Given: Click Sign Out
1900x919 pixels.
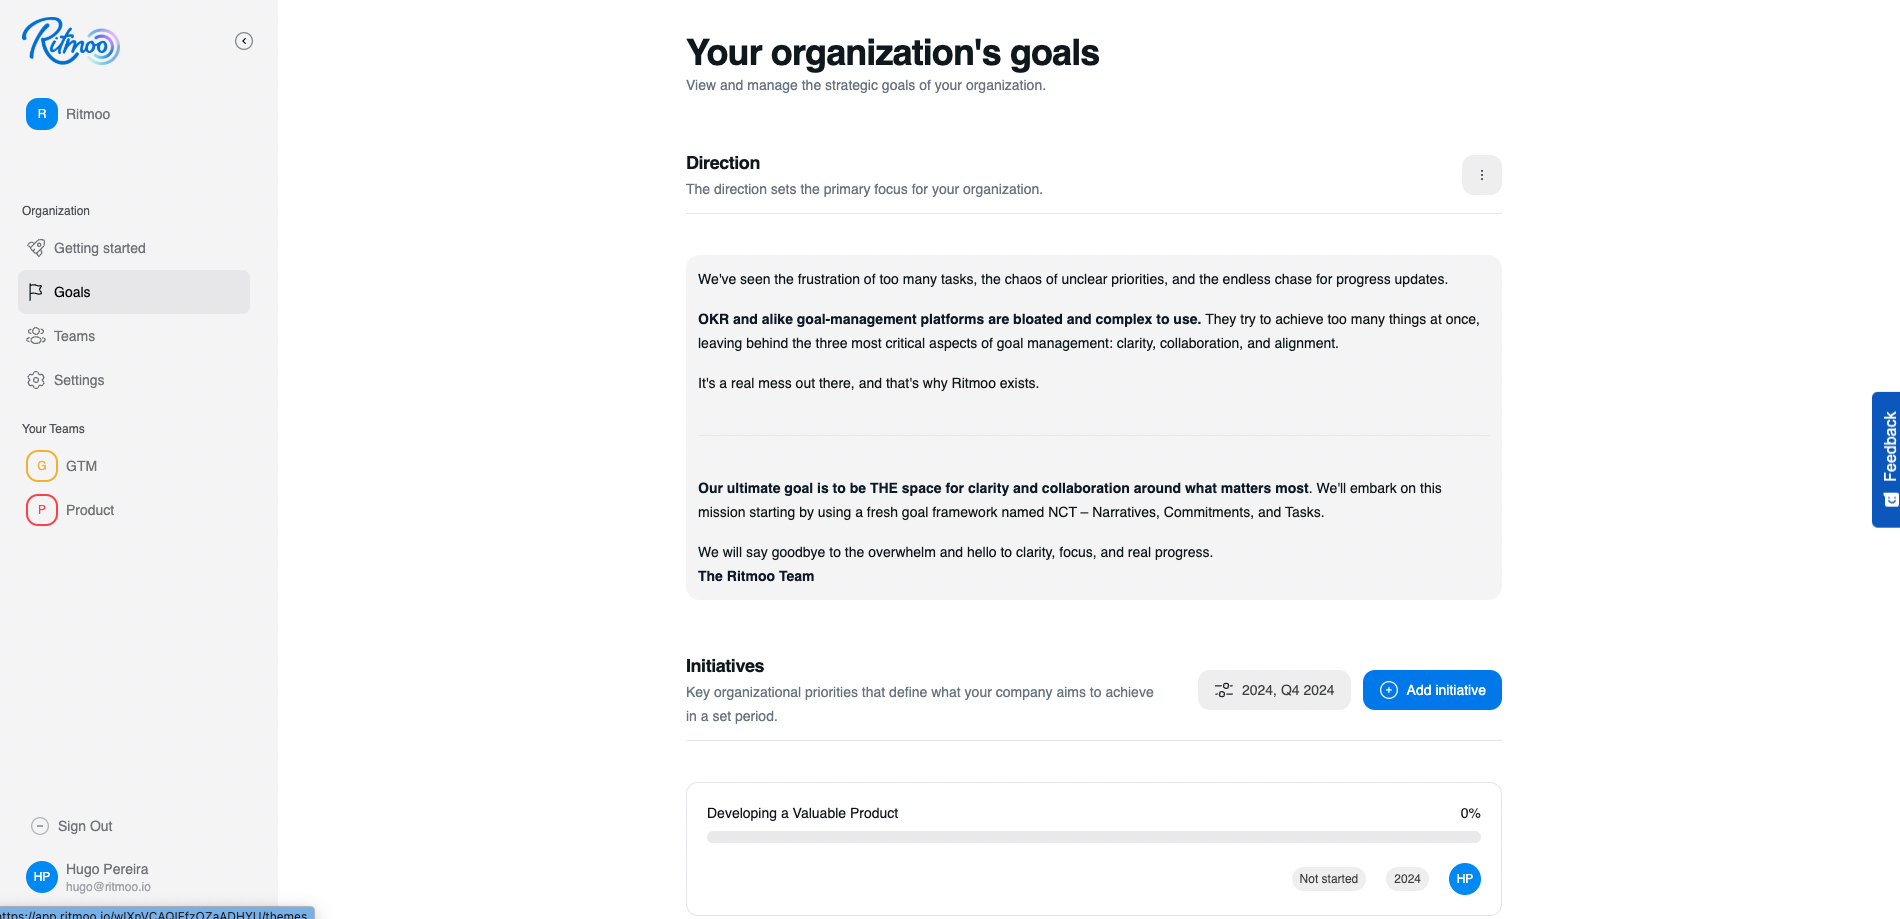Looking at the screenshot, I should tap(85, 826).
